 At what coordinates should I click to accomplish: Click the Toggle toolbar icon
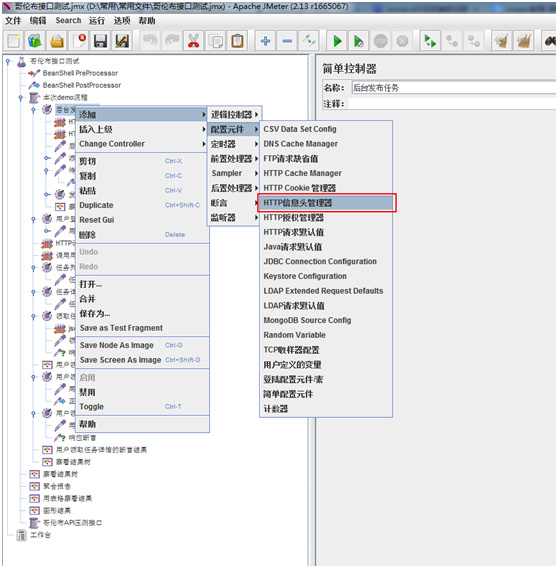(x=309, y=41)
